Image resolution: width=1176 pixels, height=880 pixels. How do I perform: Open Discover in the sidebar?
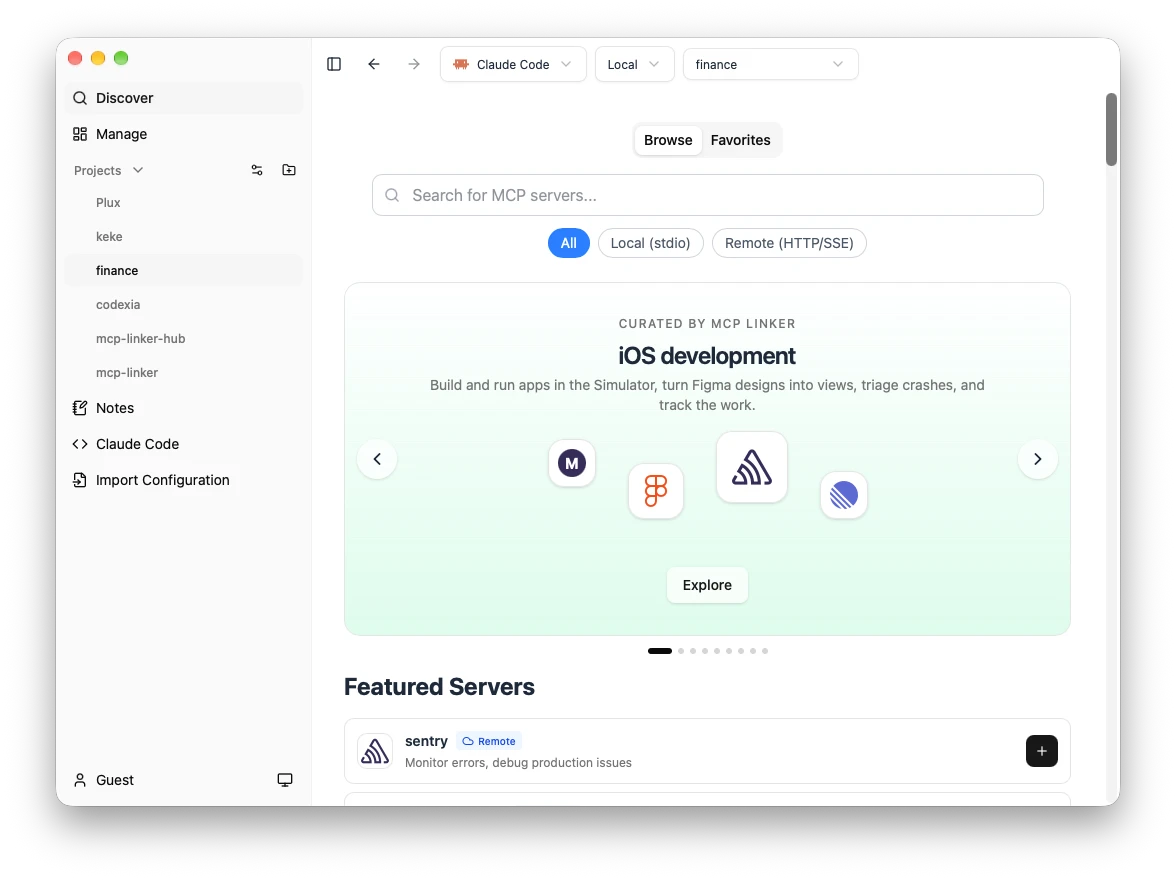(x=184, y=98)
